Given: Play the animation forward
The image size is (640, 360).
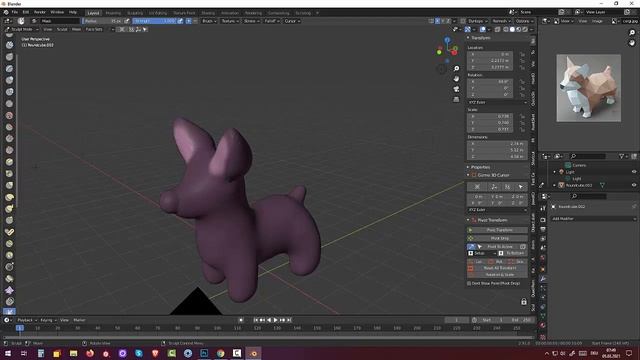Looking at the screenshot, I should click(276, 320).
